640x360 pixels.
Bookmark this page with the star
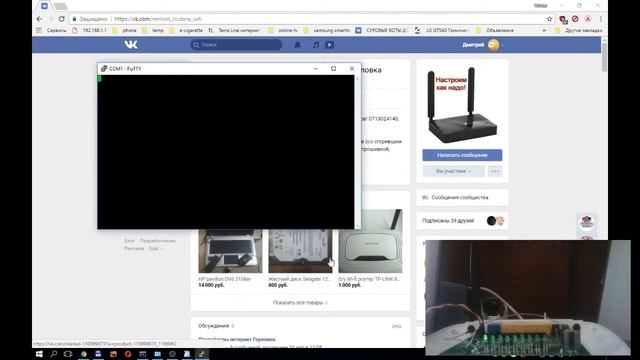click(549, 19)
